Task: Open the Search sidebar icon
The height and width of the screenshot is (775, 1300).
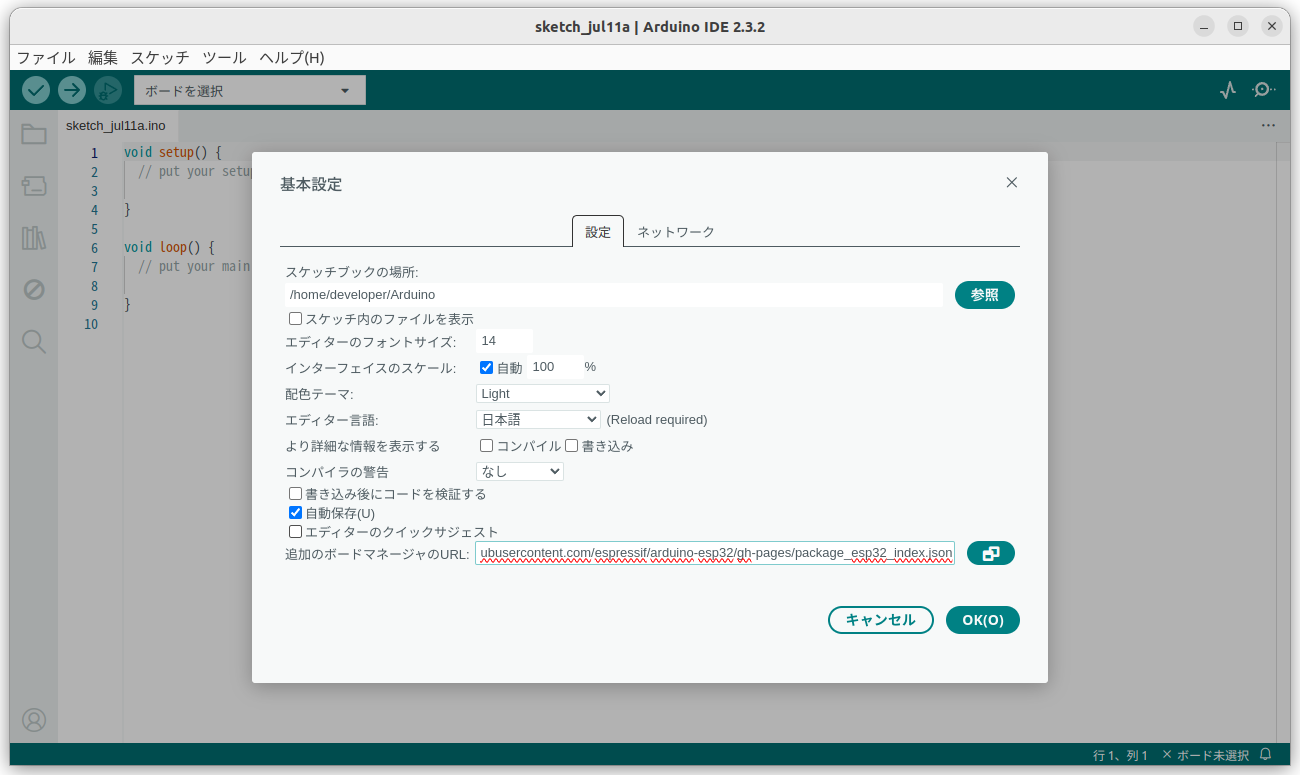Action: pyautogui.click(x=33, y=341)
